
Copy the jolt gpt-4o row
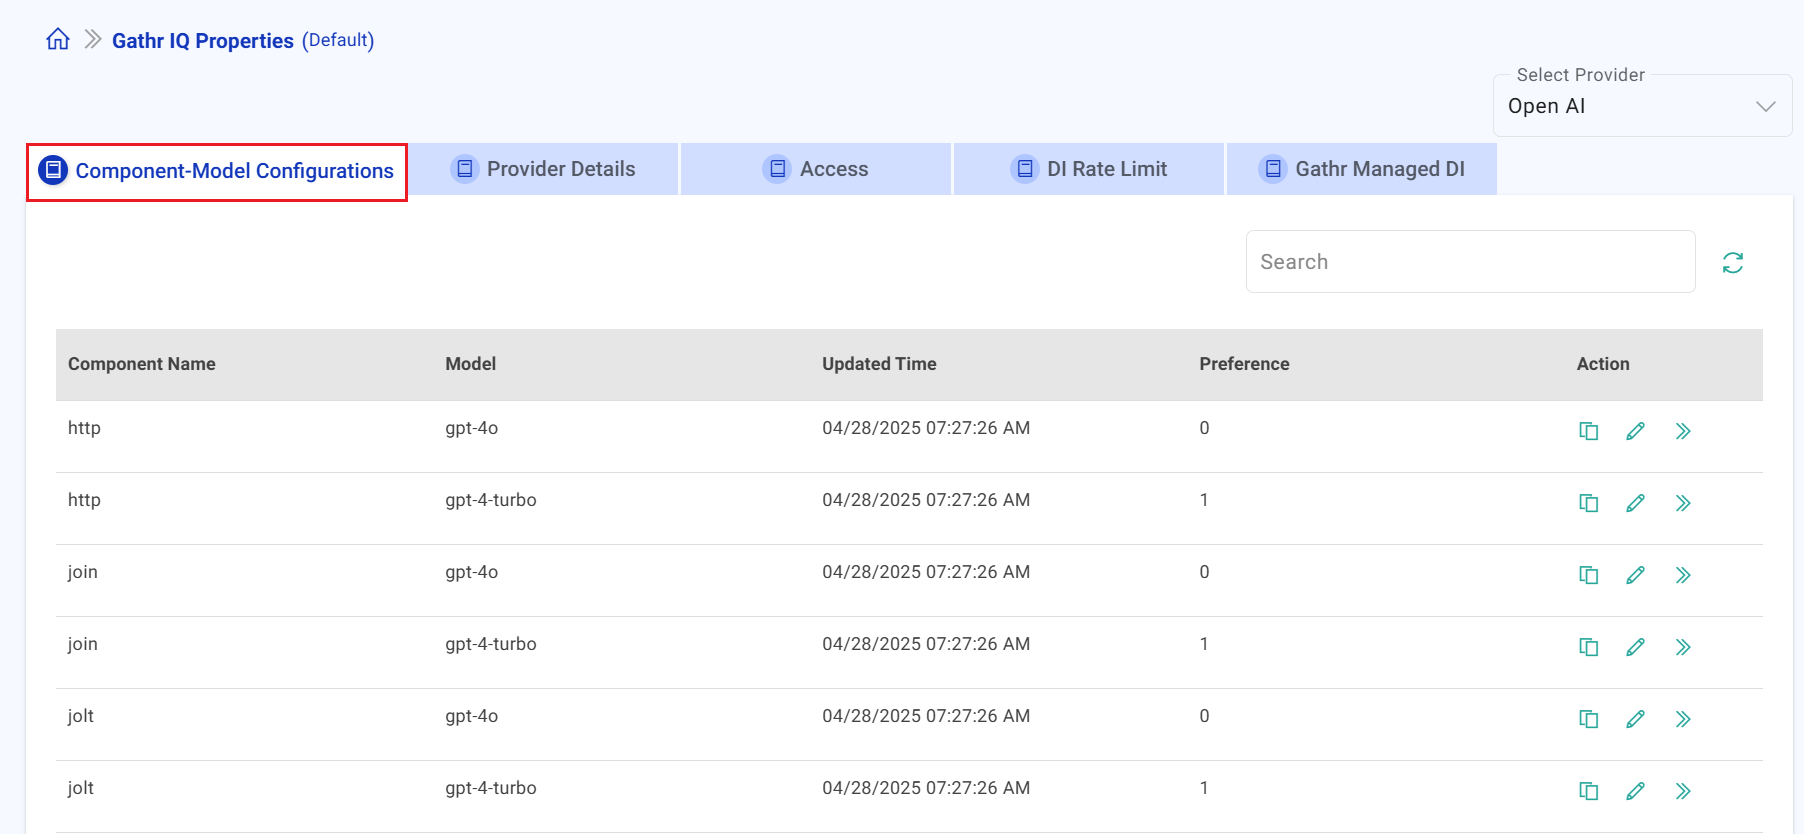(1588, 719)
